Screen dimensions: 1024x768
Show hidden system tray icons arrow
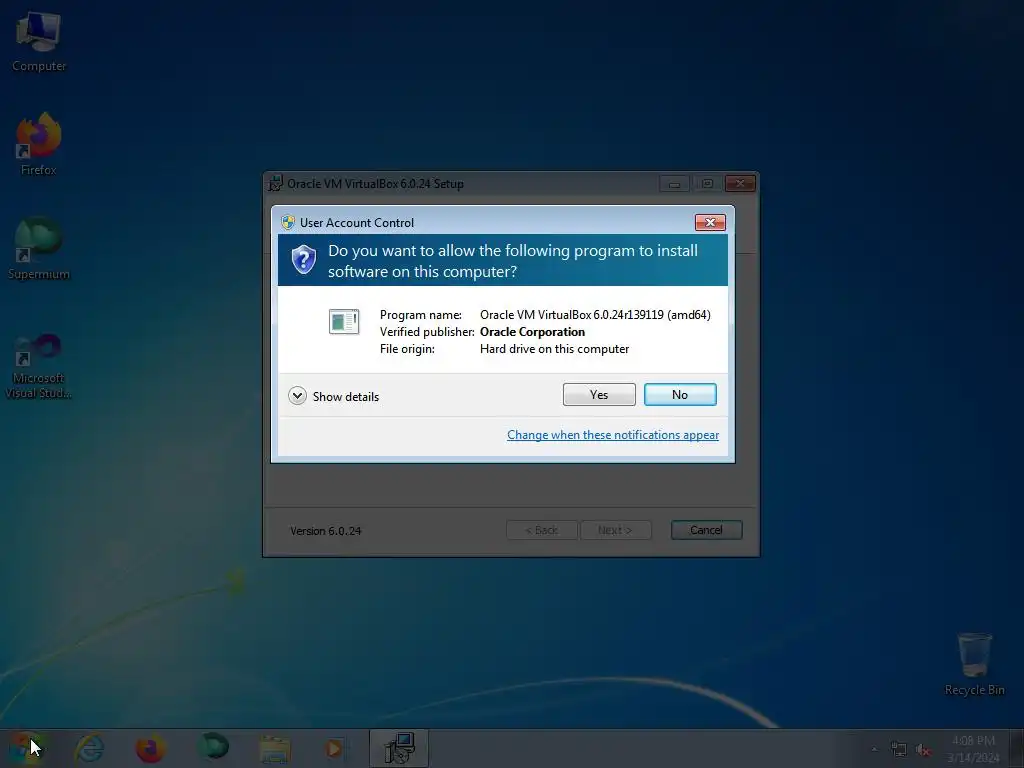(x=874, y=749)
